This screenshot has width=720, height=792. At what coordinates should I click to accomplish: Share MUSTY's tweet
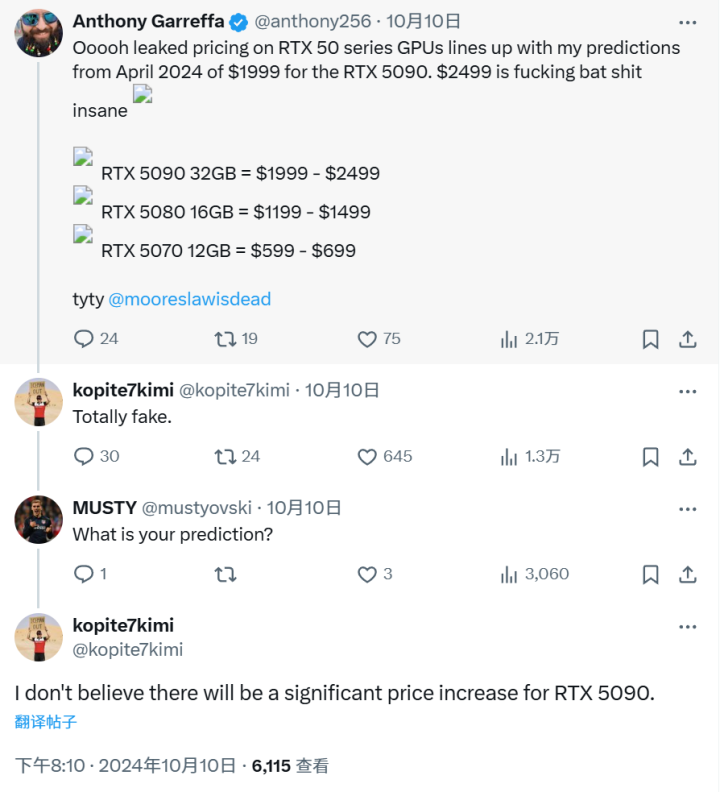(x=688, y=574)
